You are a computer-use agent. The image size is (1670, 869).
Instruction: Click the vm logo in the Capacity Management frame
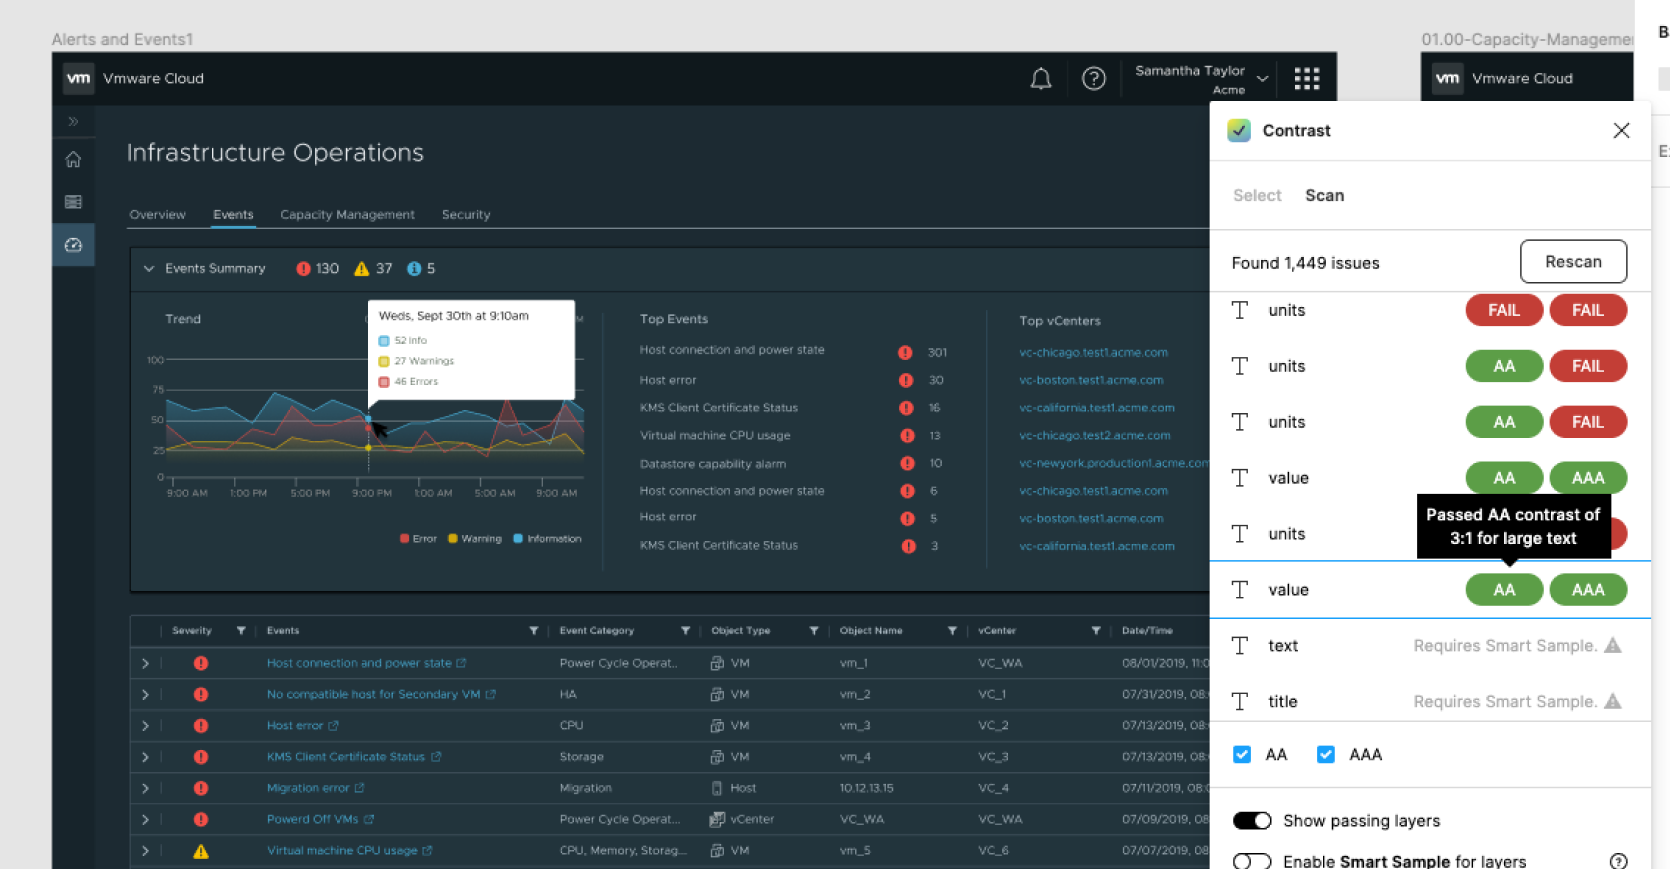coord(1447,78)
